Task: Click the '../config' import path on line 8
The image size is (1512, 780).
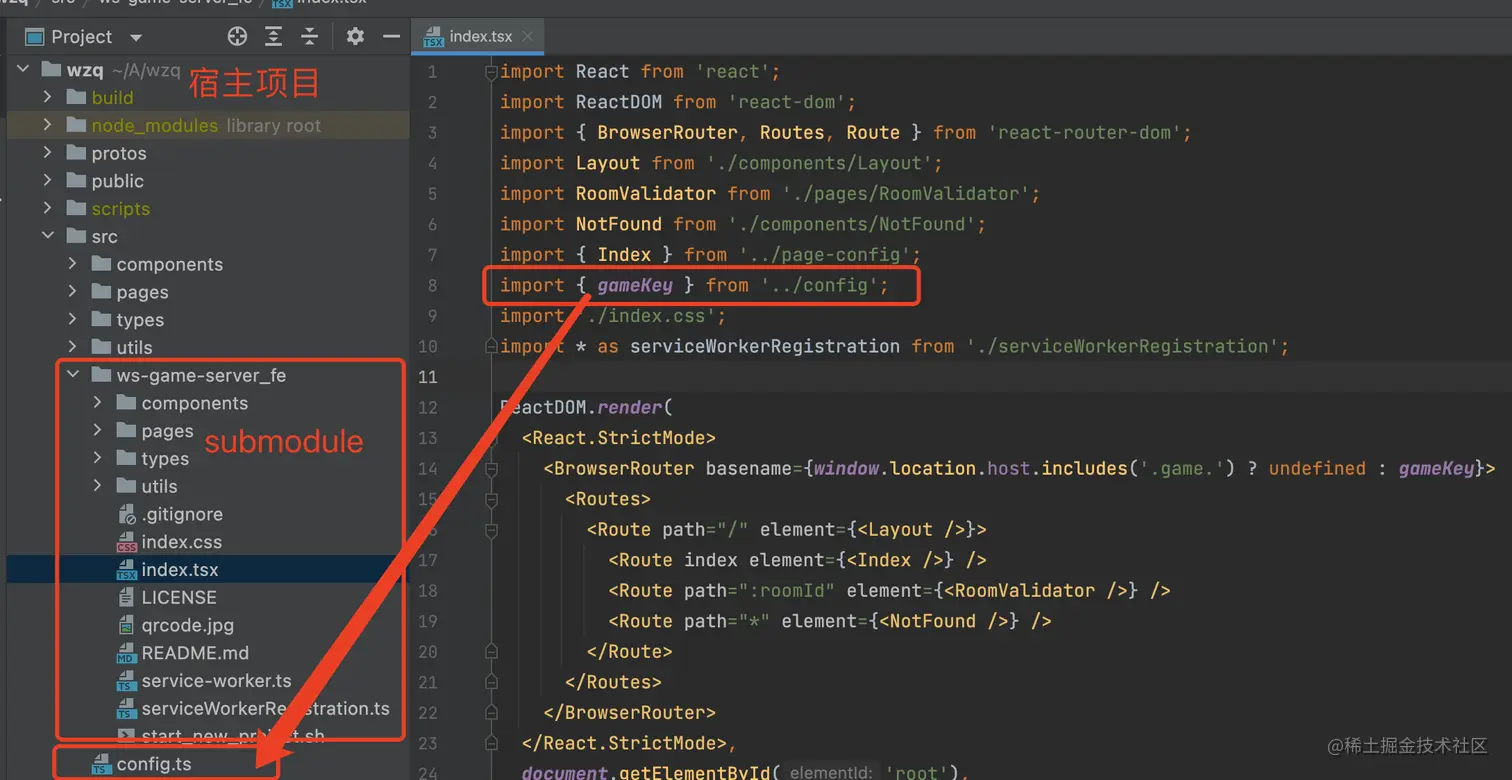Action: click(819, 285)
